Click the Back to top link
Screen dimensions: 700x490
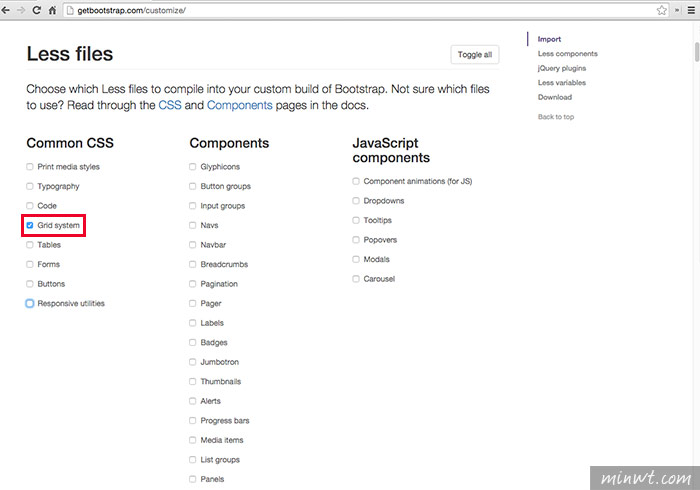(556, 117)
